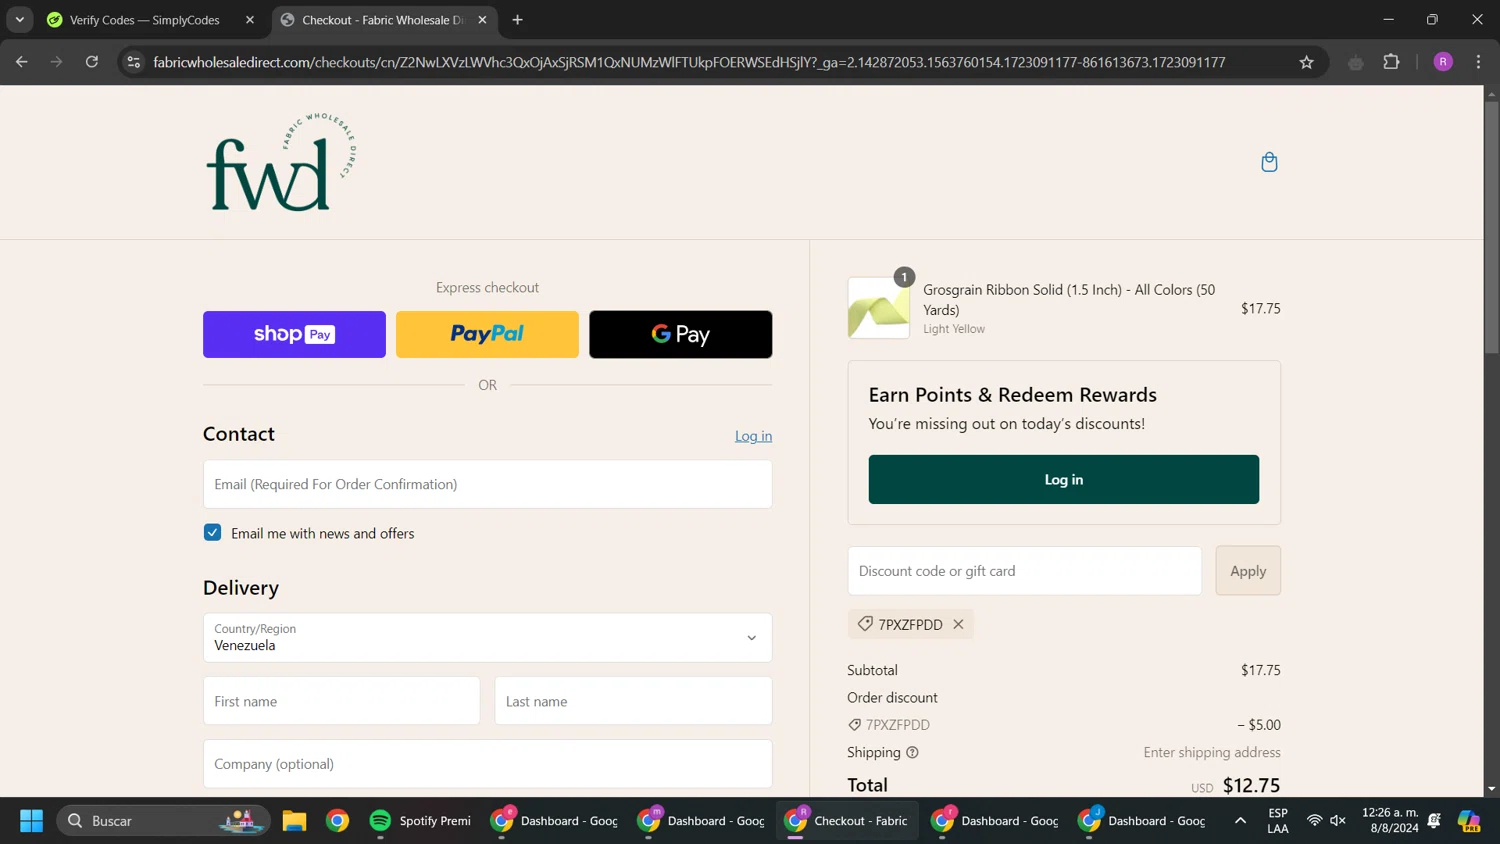Focus the Discount code or gift card field
Image resolution: width=1500 pixels, height=844 pixels.
pos(1025,571)
